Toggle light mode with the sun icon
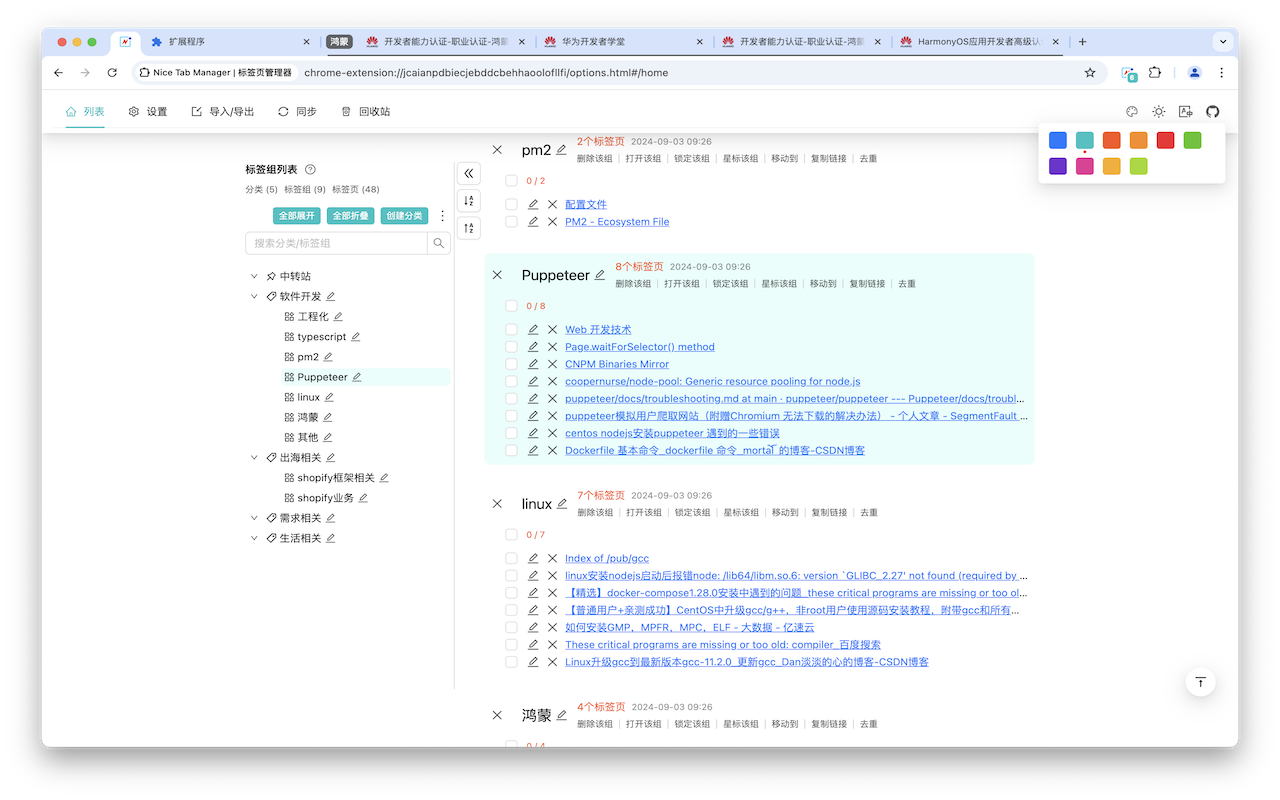 point(1158,111)
